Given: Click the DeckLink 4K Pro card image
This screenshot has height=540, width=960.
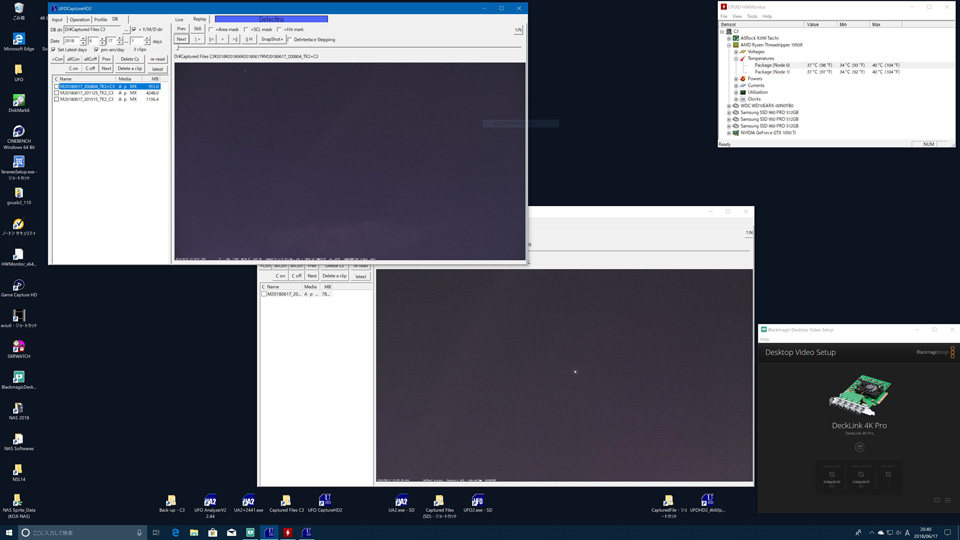Looking at the screenshot, I should 860,395.
